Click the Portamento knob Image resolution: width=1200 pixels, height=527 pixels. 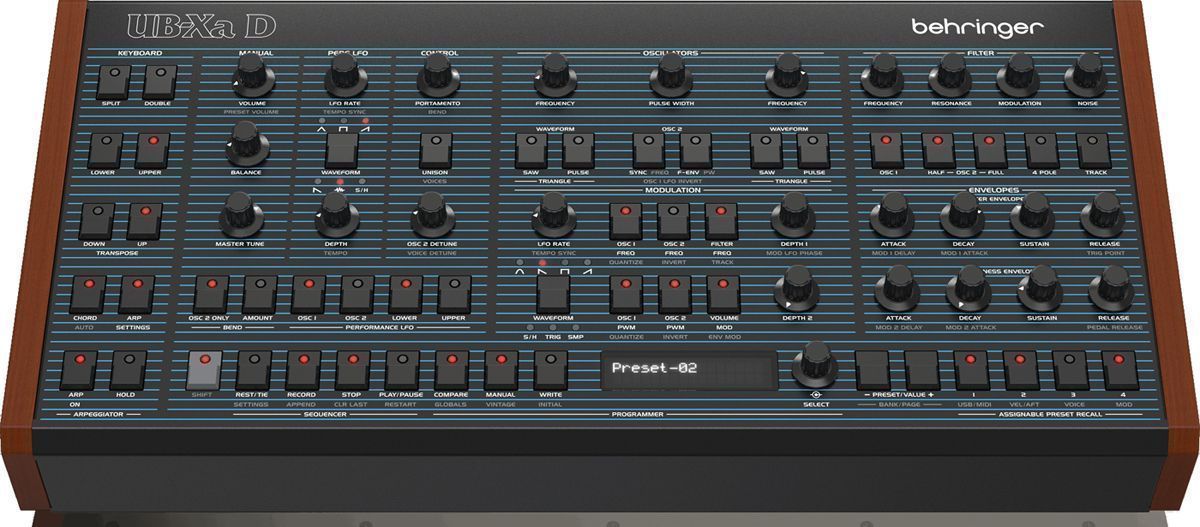tap(438, 75)
